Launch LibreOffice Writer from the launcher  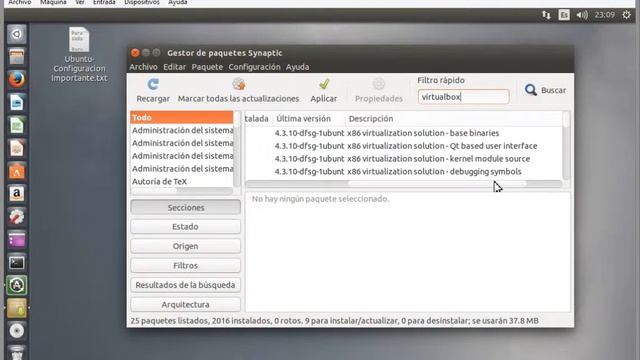click(16, 102)
